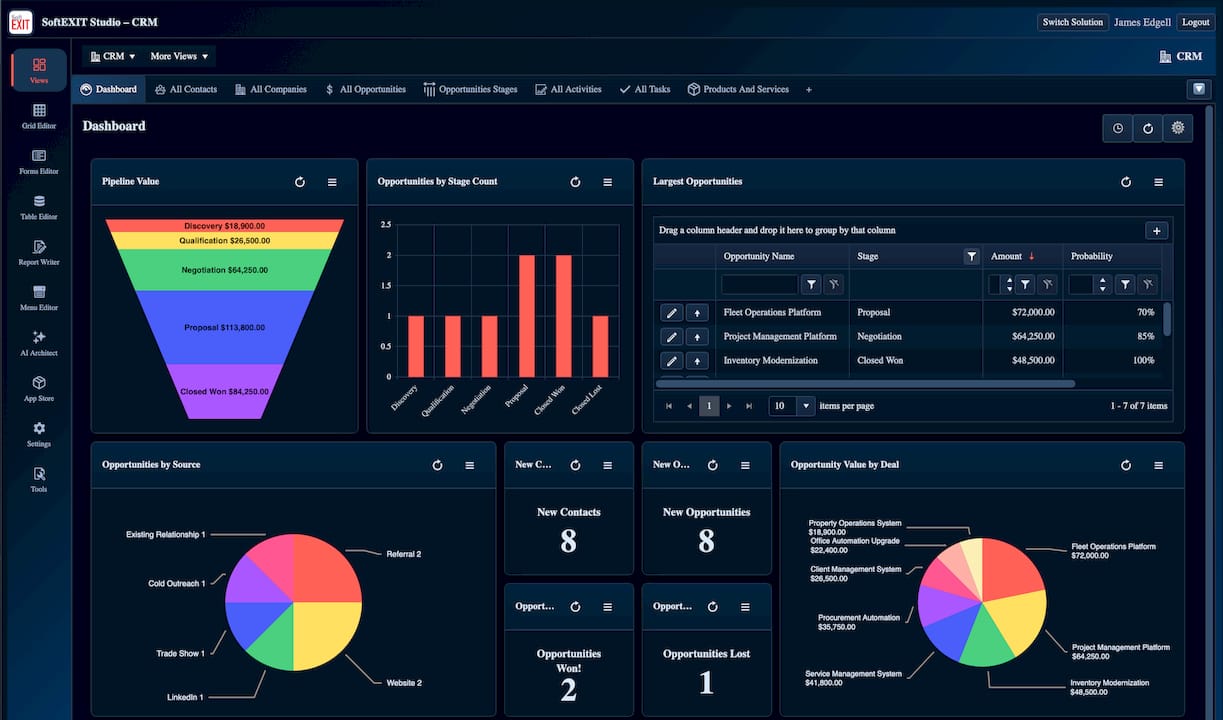Edit the Fleet Operations Platform row
The height and width of the screenshot is (720, 1223).
coord(672,313)
